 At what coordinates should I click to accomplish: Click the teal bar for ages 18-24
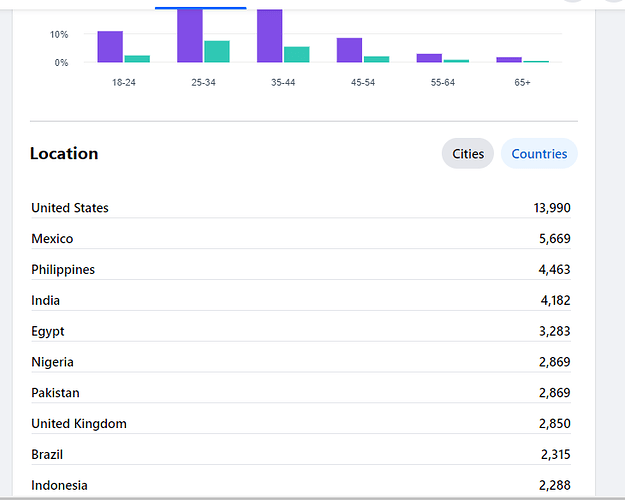[x=137, y=59]
